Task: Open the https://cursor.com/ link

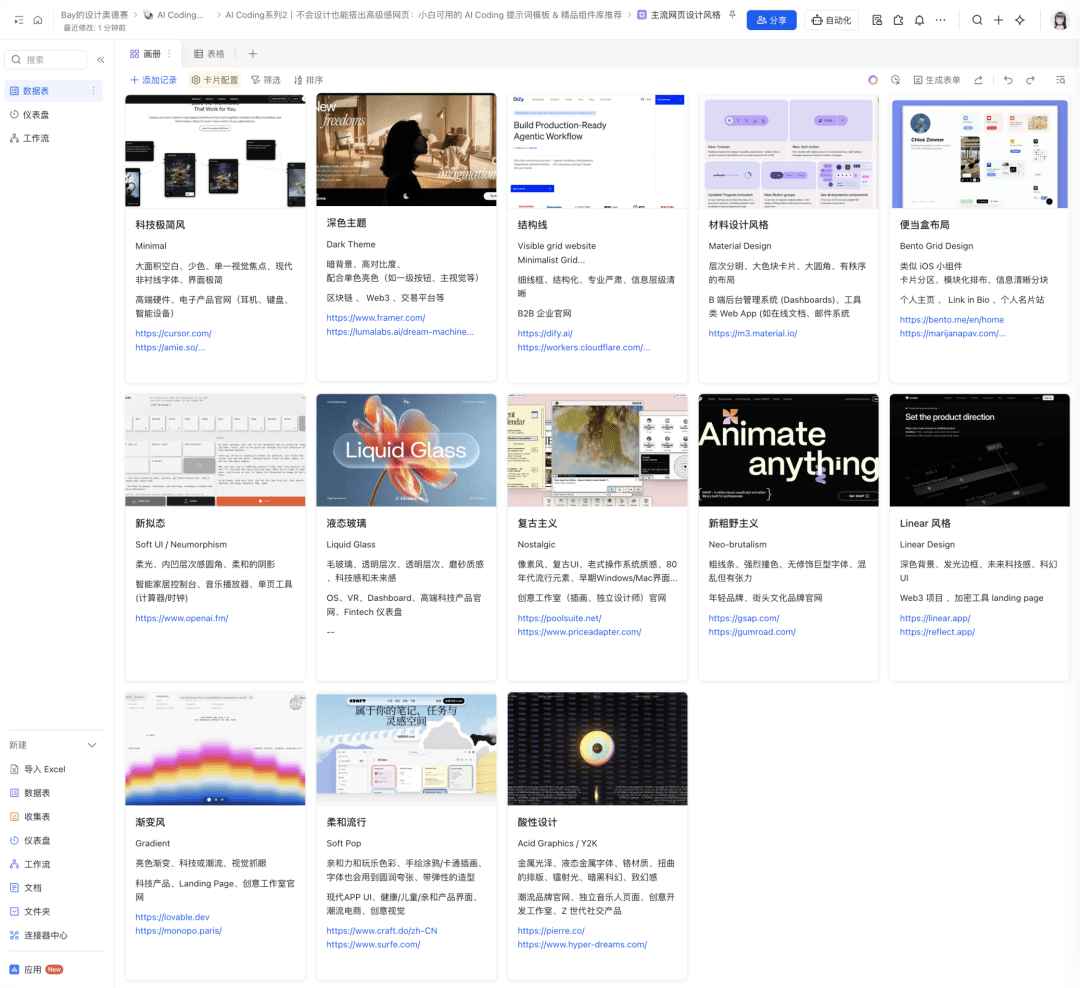Action: (173, 333)
